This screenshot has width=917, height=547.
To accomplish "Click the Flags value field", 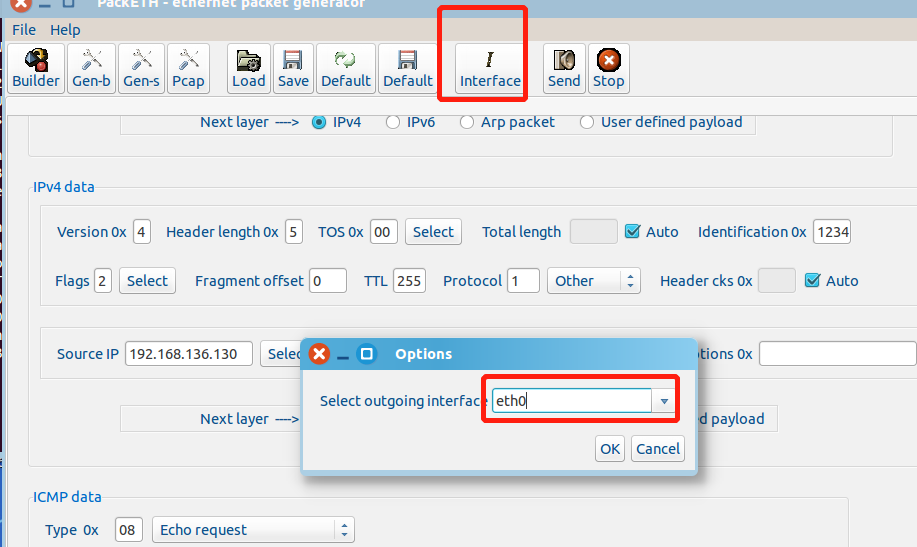I will click(102, 281).
